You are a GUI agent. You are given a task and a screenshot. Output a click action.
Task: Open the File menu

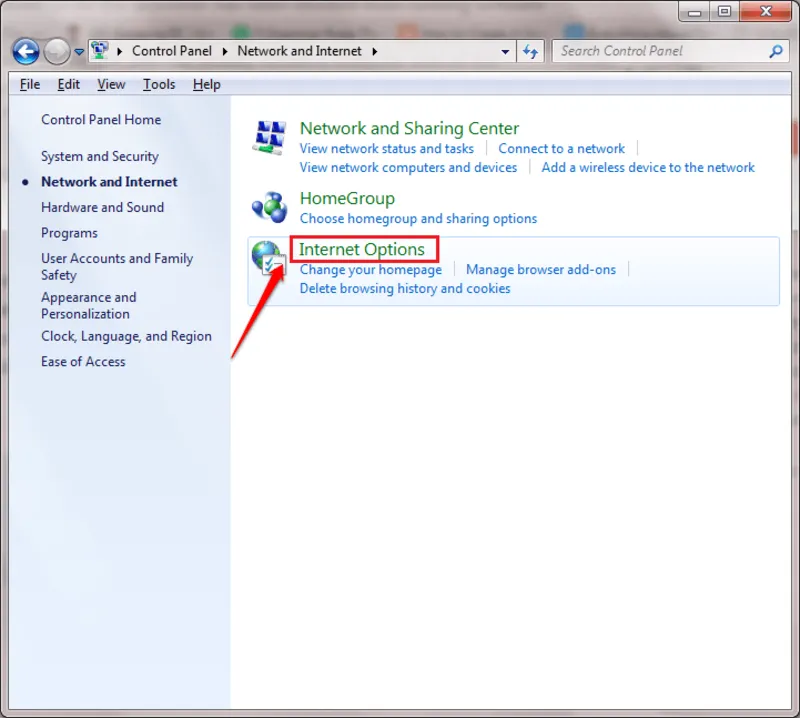coord(30,84)
